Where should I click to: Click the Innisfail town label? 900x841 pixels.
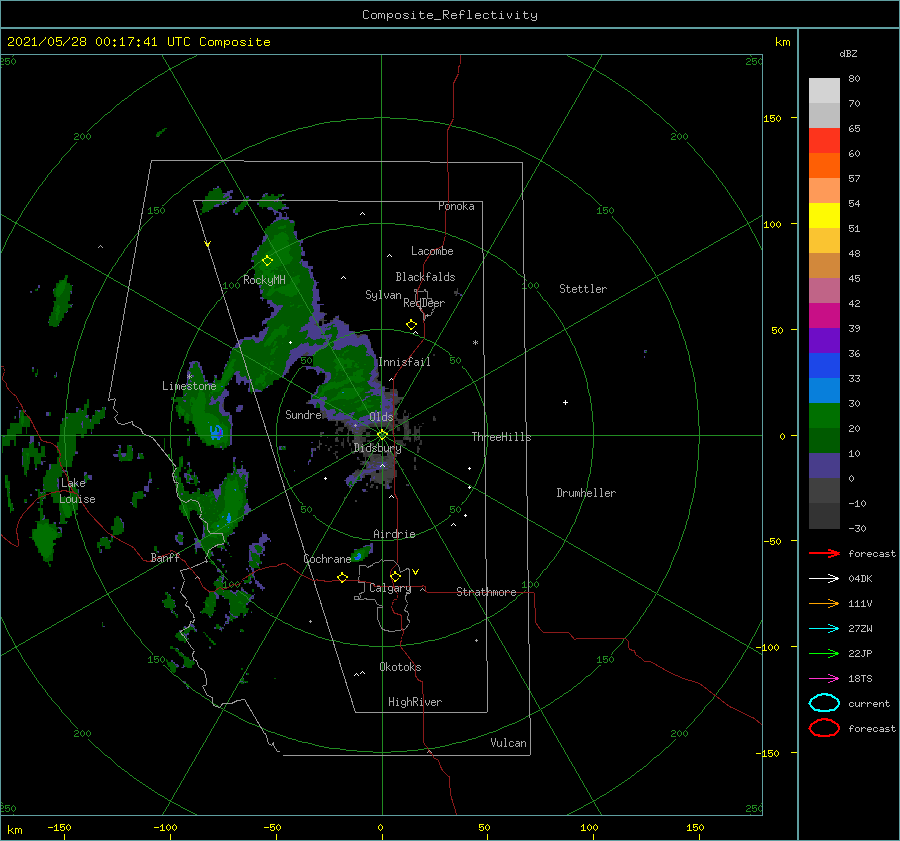pos(404,362)
